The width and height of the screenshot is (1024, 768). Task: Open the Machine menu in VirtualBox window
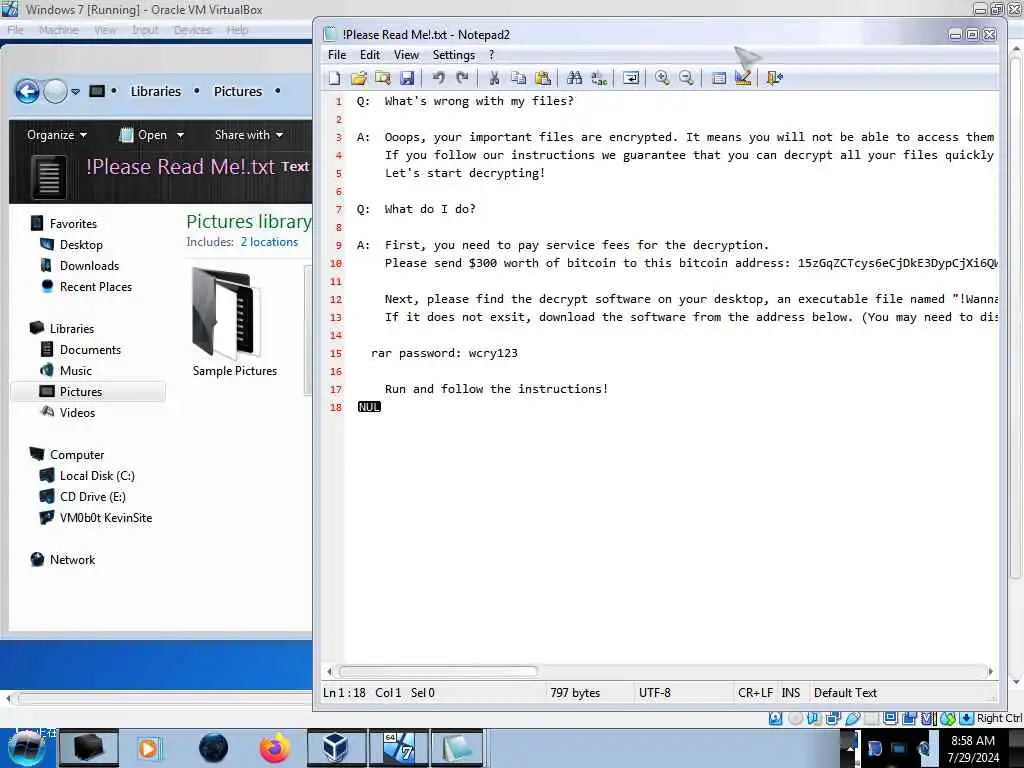(x=58, y=30)
